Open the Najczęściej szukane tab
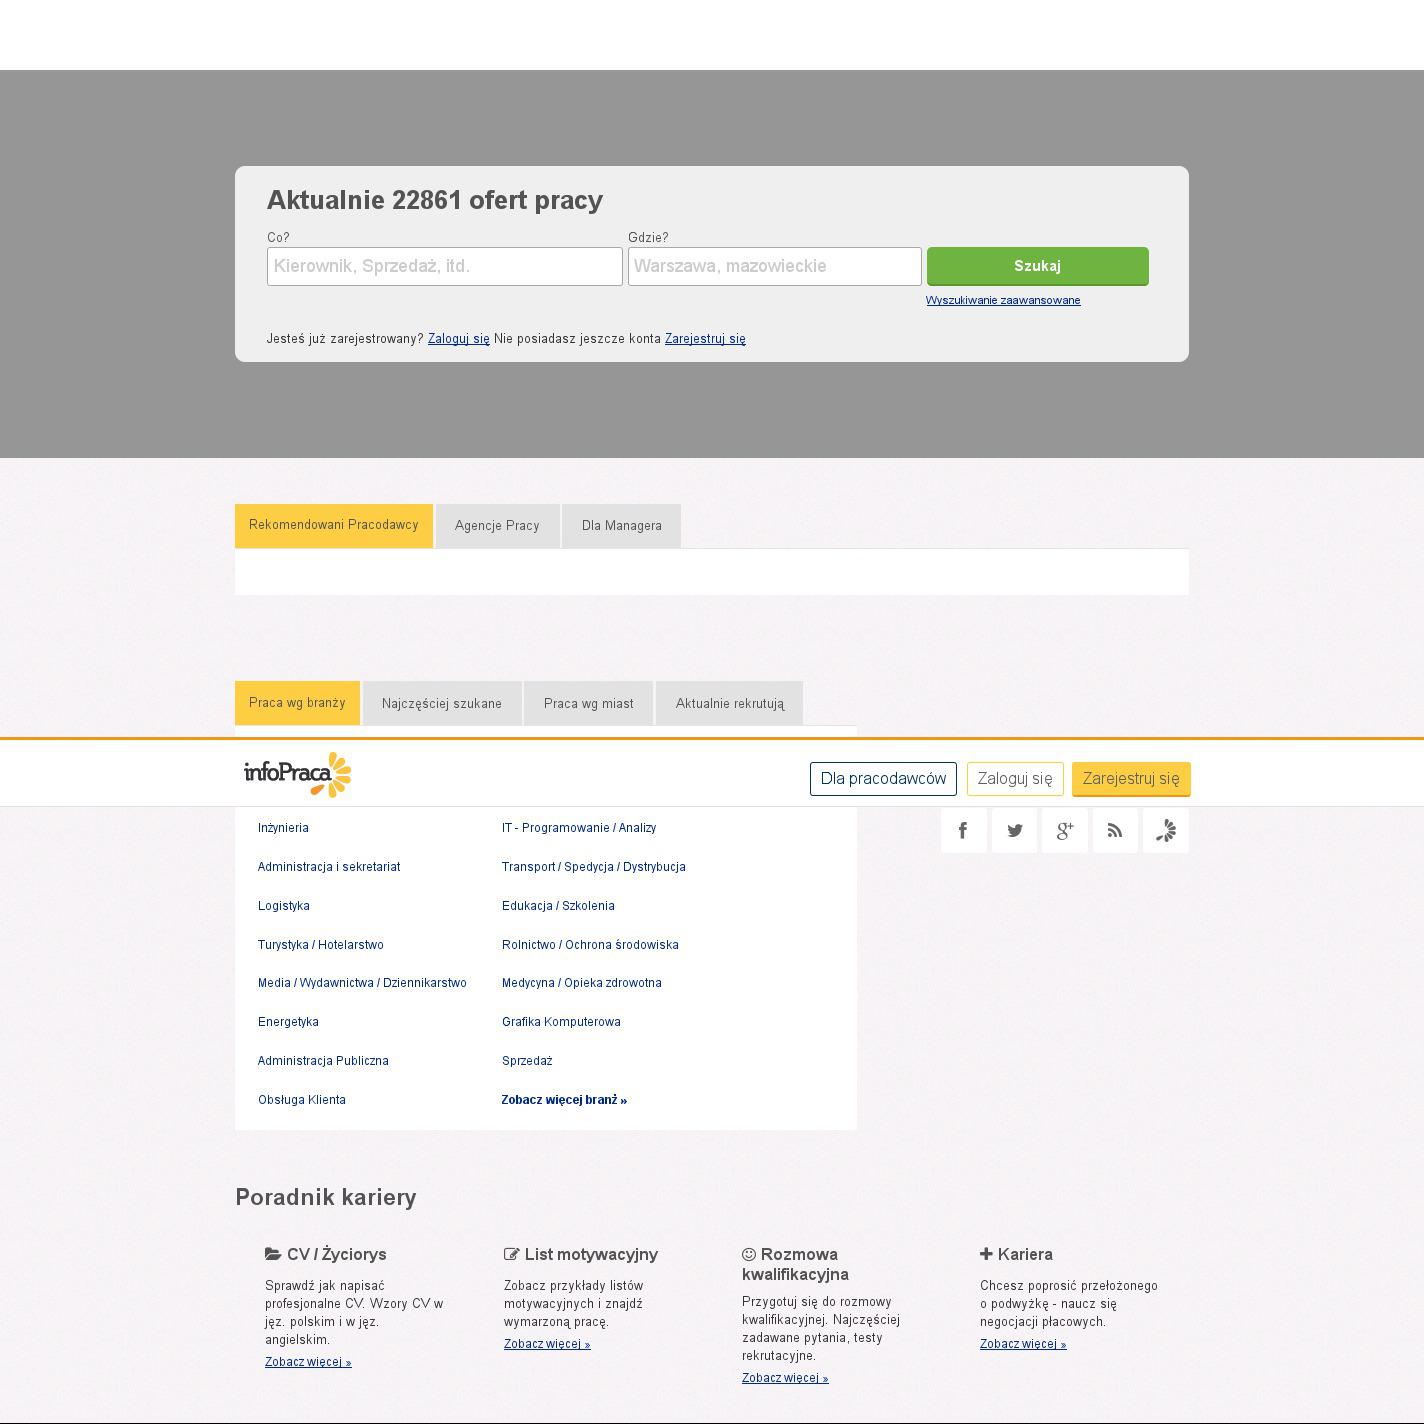This screenshot has height=1424, width=1424. pos(442,704)
